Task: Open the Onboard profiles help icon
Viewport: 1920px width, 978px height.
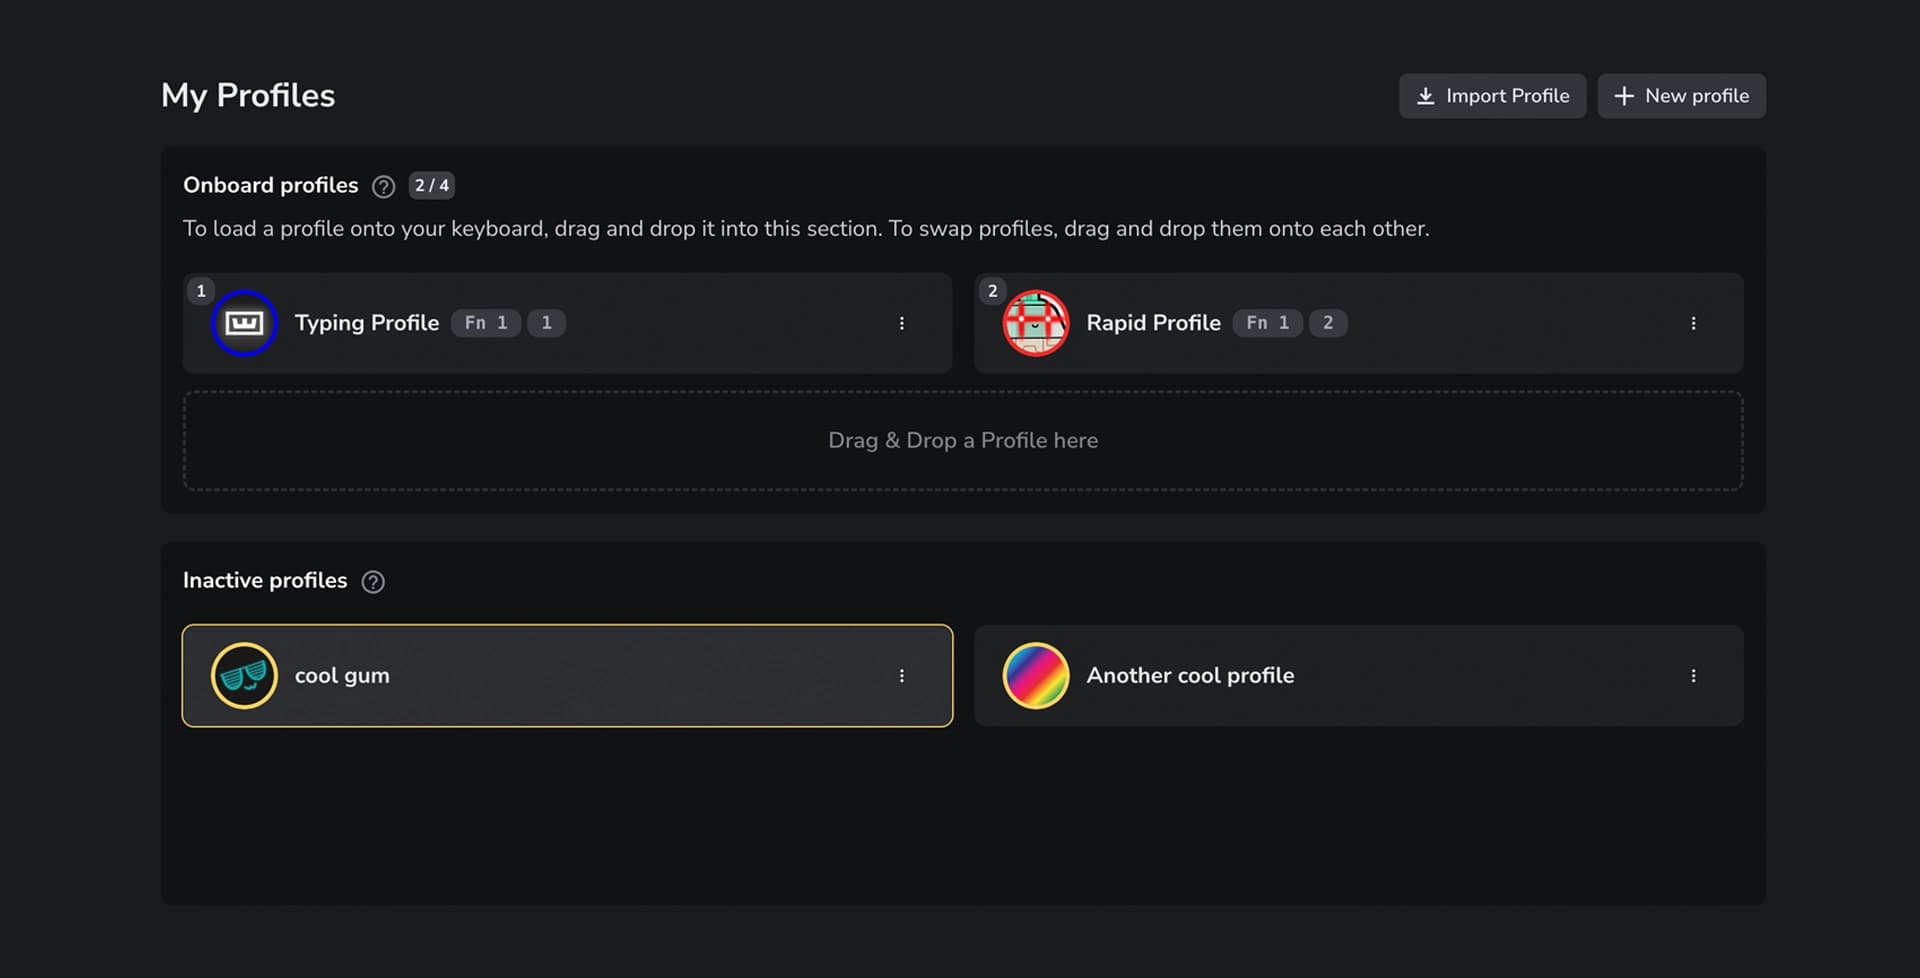Action: tap(383, 187)
